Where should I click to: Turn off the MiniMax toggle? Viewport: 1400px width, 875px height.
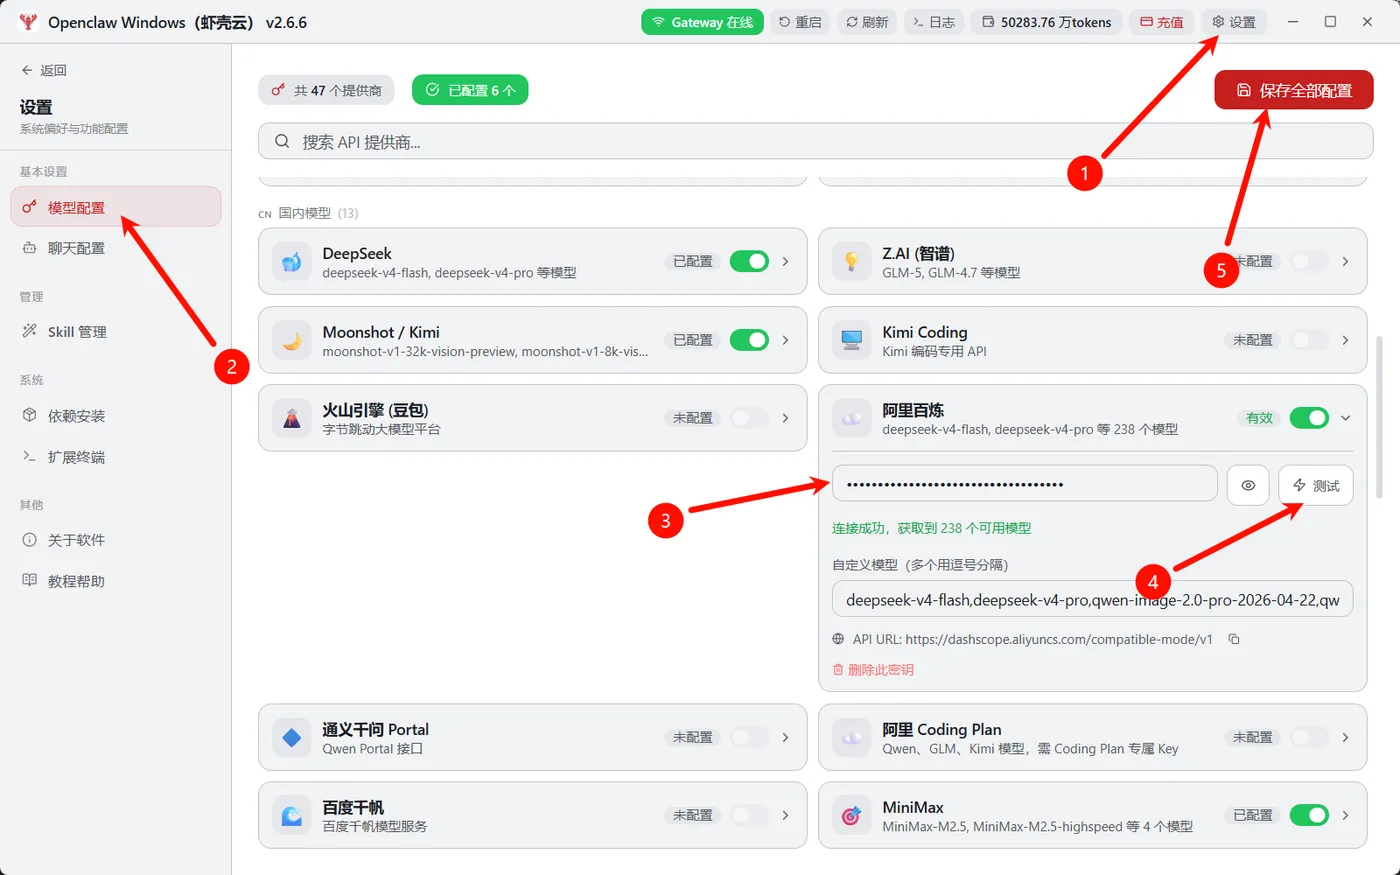[1309, 815]
